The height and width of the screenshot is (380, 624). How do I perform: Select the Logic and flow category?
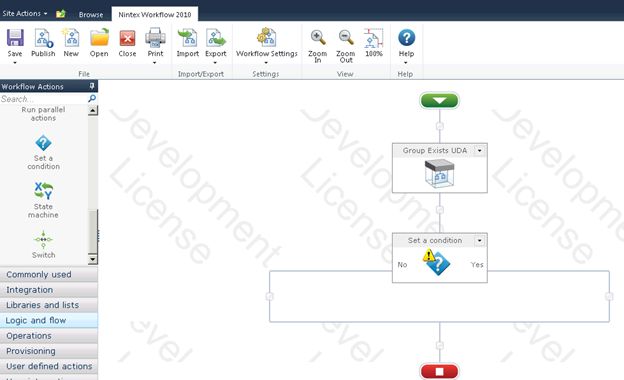pyautogui.click(x=49, y=320)
